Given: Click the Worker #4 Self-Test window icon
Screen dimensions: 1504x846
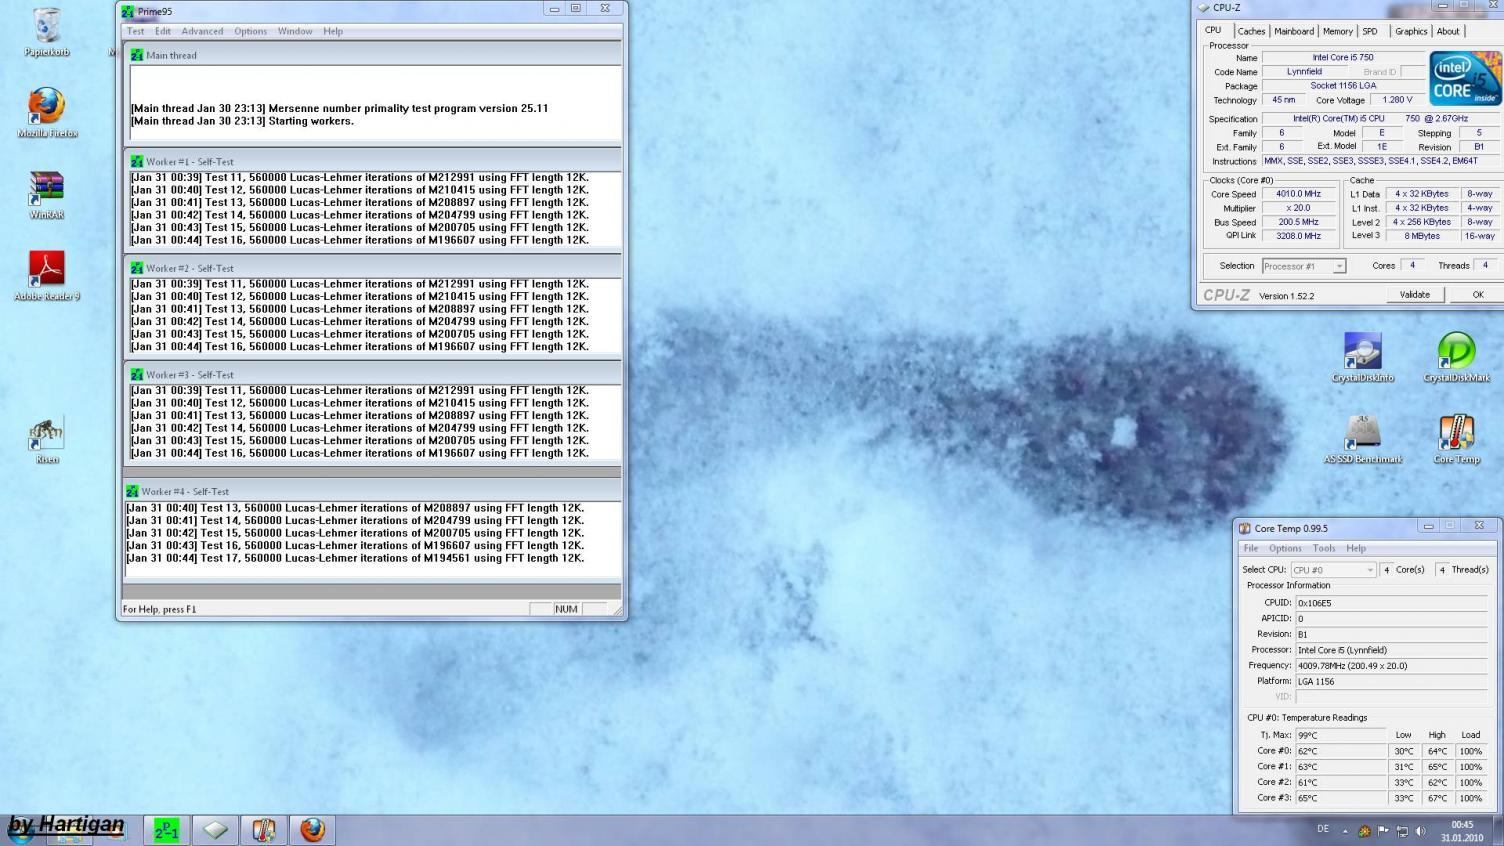Looking at the screenshot, I should (x=132, y=491).
